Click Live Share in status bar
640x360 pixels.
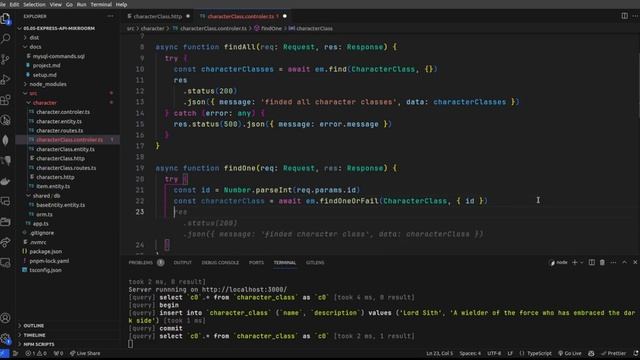click(x=85, y=353)
